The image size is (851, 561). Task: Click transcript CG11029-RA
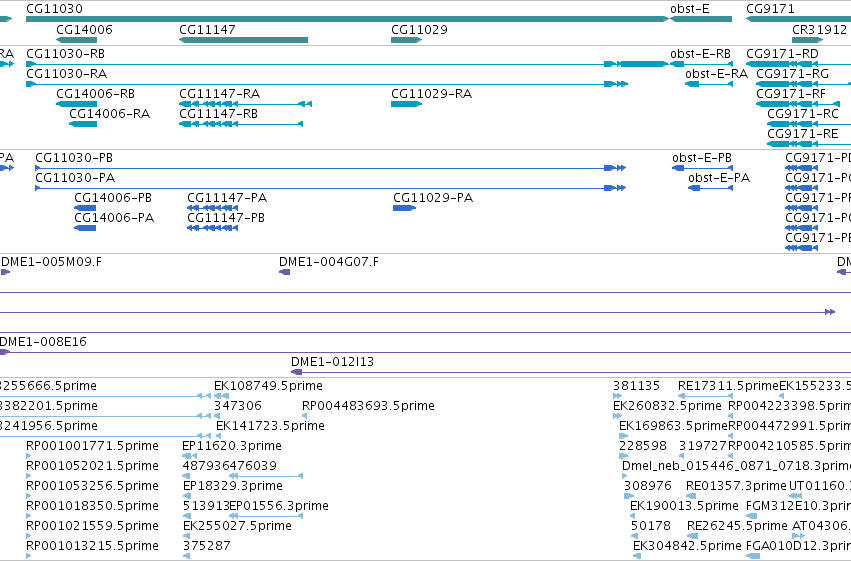click(x=407, y=104)
